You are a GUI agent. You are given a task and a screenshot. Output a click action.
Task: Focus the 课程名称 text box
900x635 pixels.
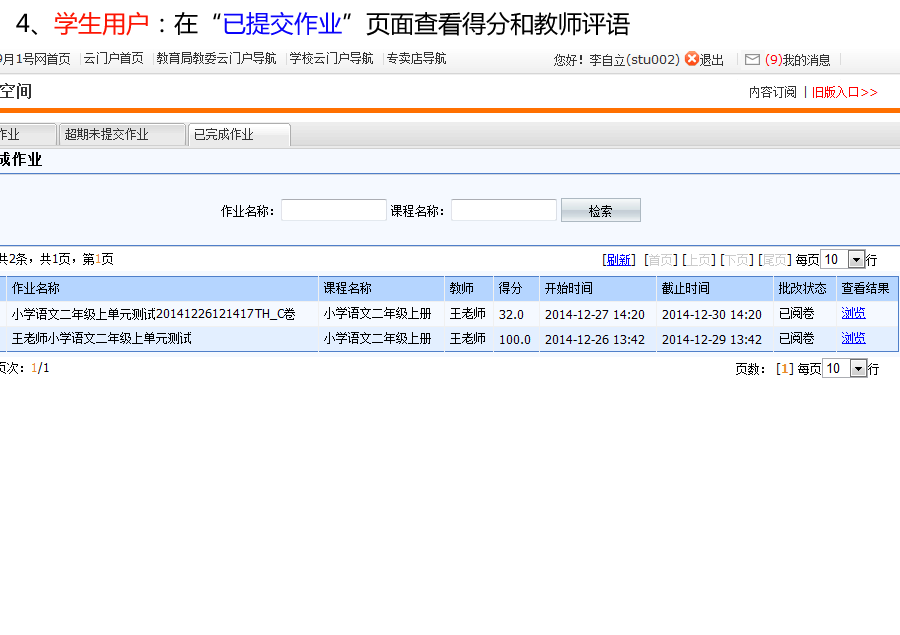(x=503, y=211)
